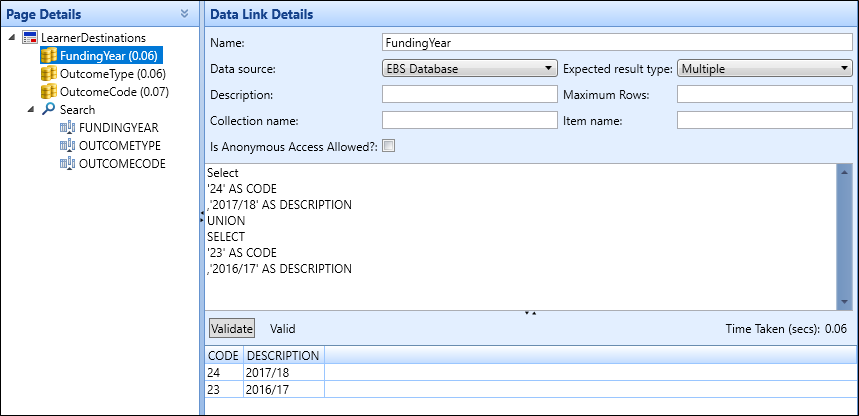Click the OutcomeCode data link icon
Screen dimensions: 859x416
pos(48,91)
